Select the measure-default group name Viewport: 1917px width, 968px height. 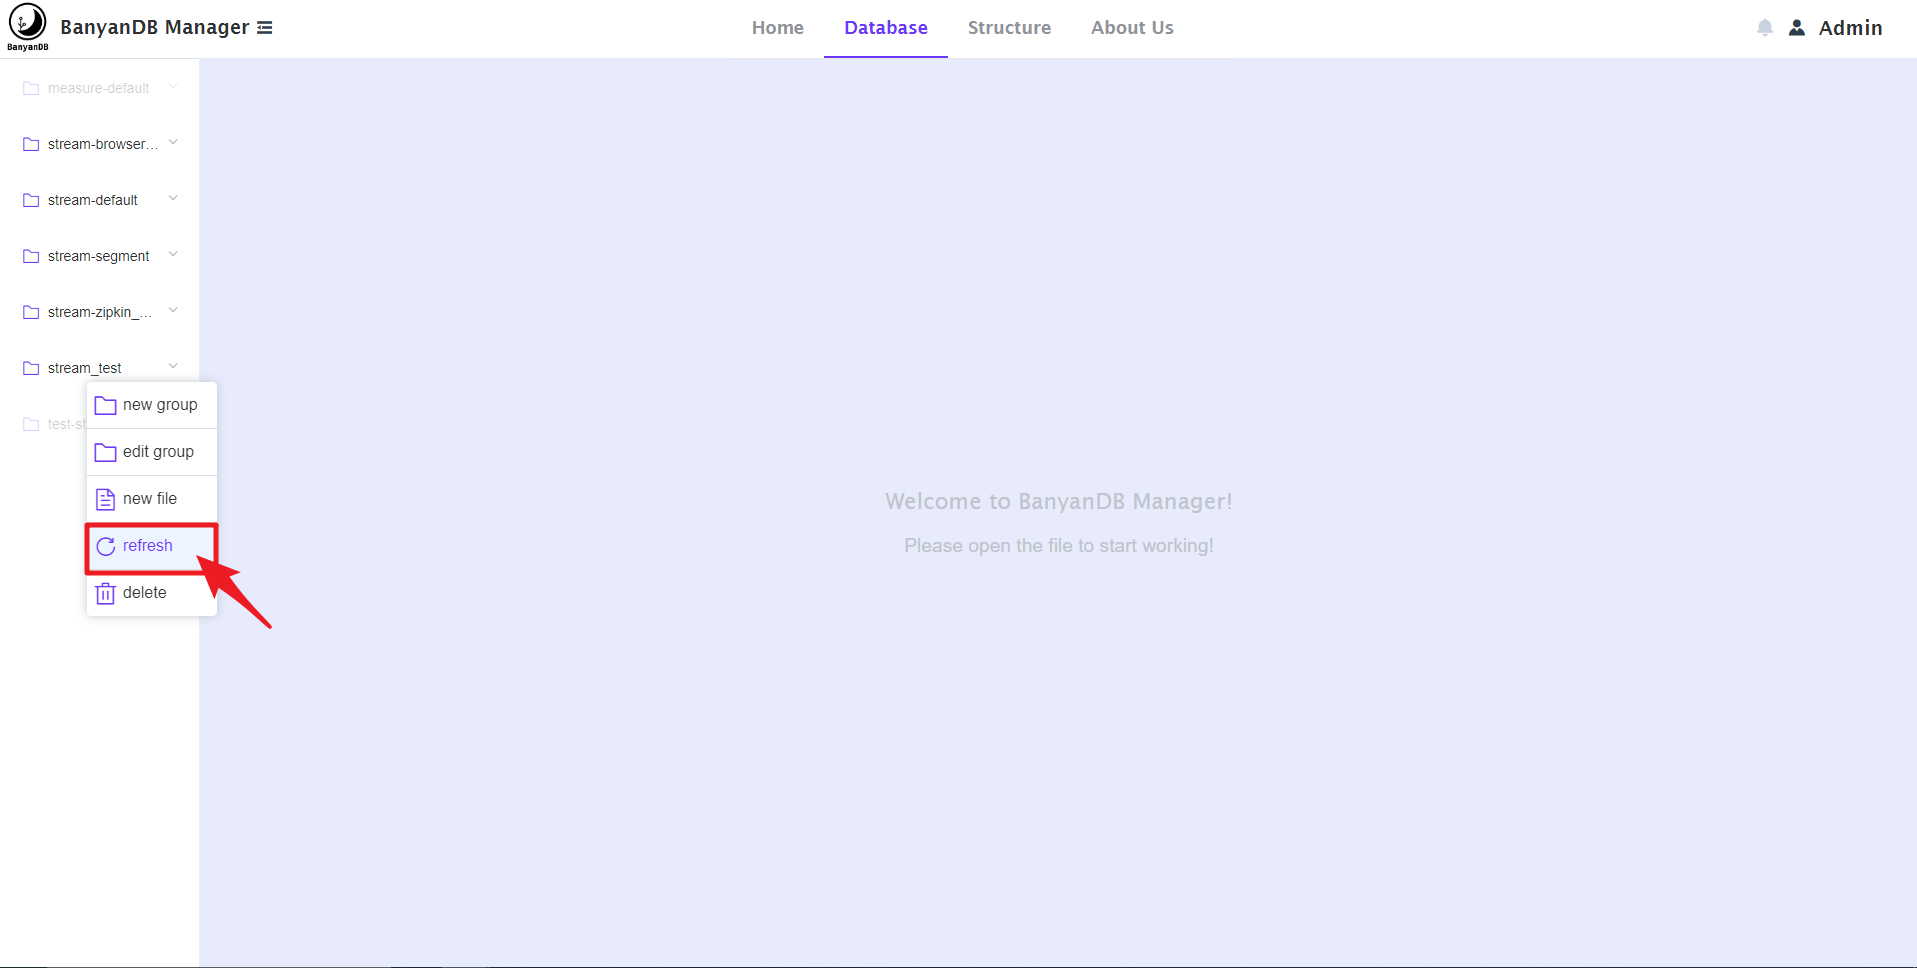click(99, 88)
